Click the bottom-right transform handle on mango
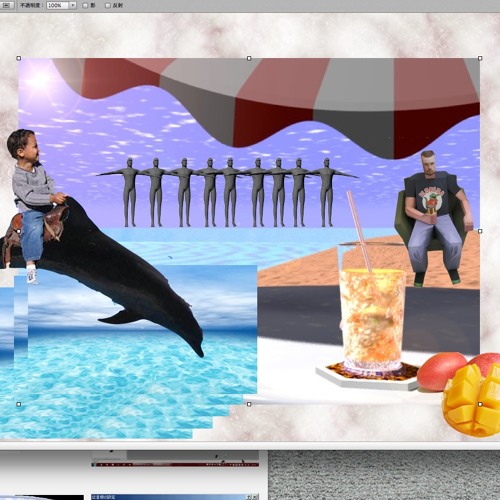Screen dimensions: 500x500 tap(480, 404)
